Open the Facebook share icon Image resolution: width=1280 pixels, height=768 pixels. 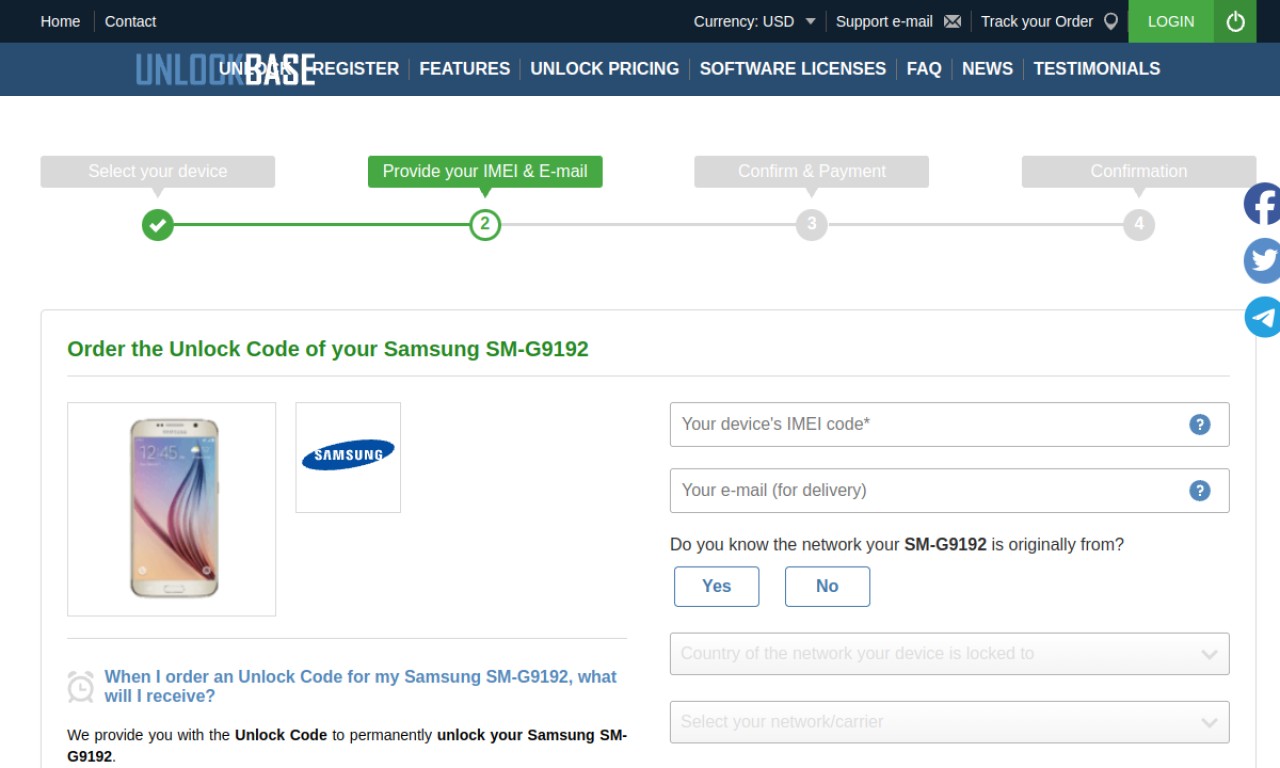[x=1262, y=204]
